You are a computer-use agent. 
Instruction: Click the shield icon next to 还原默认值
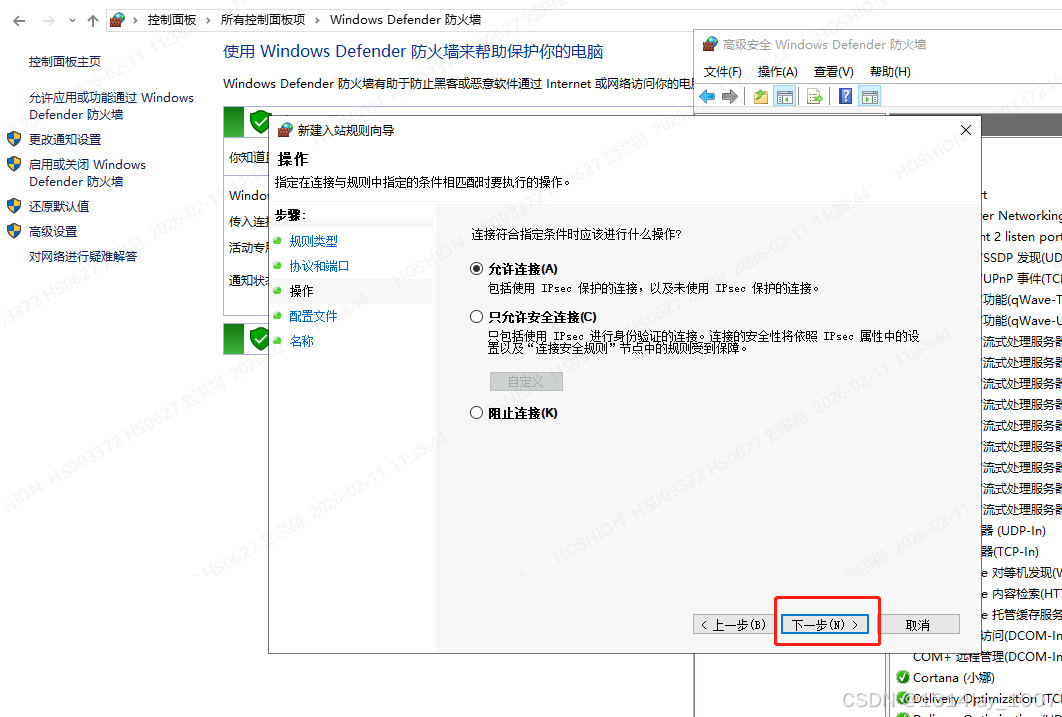tap(14, 206)
